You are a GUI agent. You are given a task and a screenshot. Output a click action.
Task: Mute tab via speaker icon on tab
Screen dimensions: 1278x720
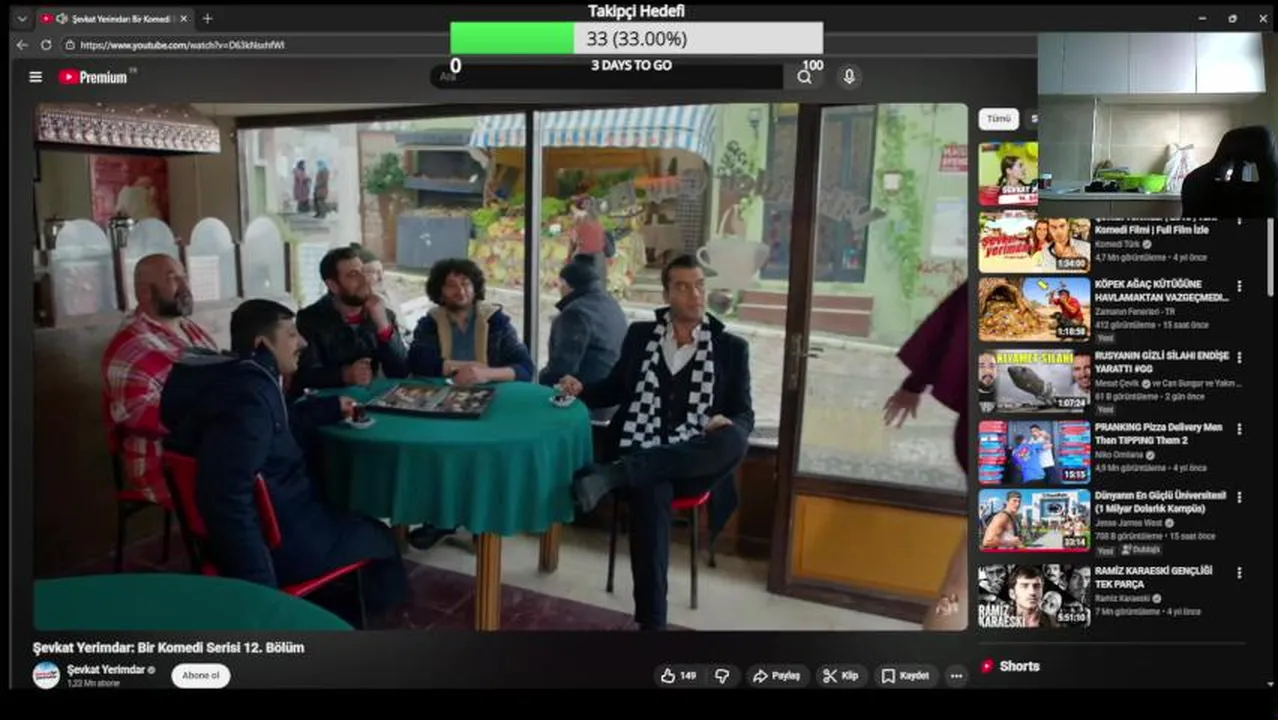click(x=62, y=18)
